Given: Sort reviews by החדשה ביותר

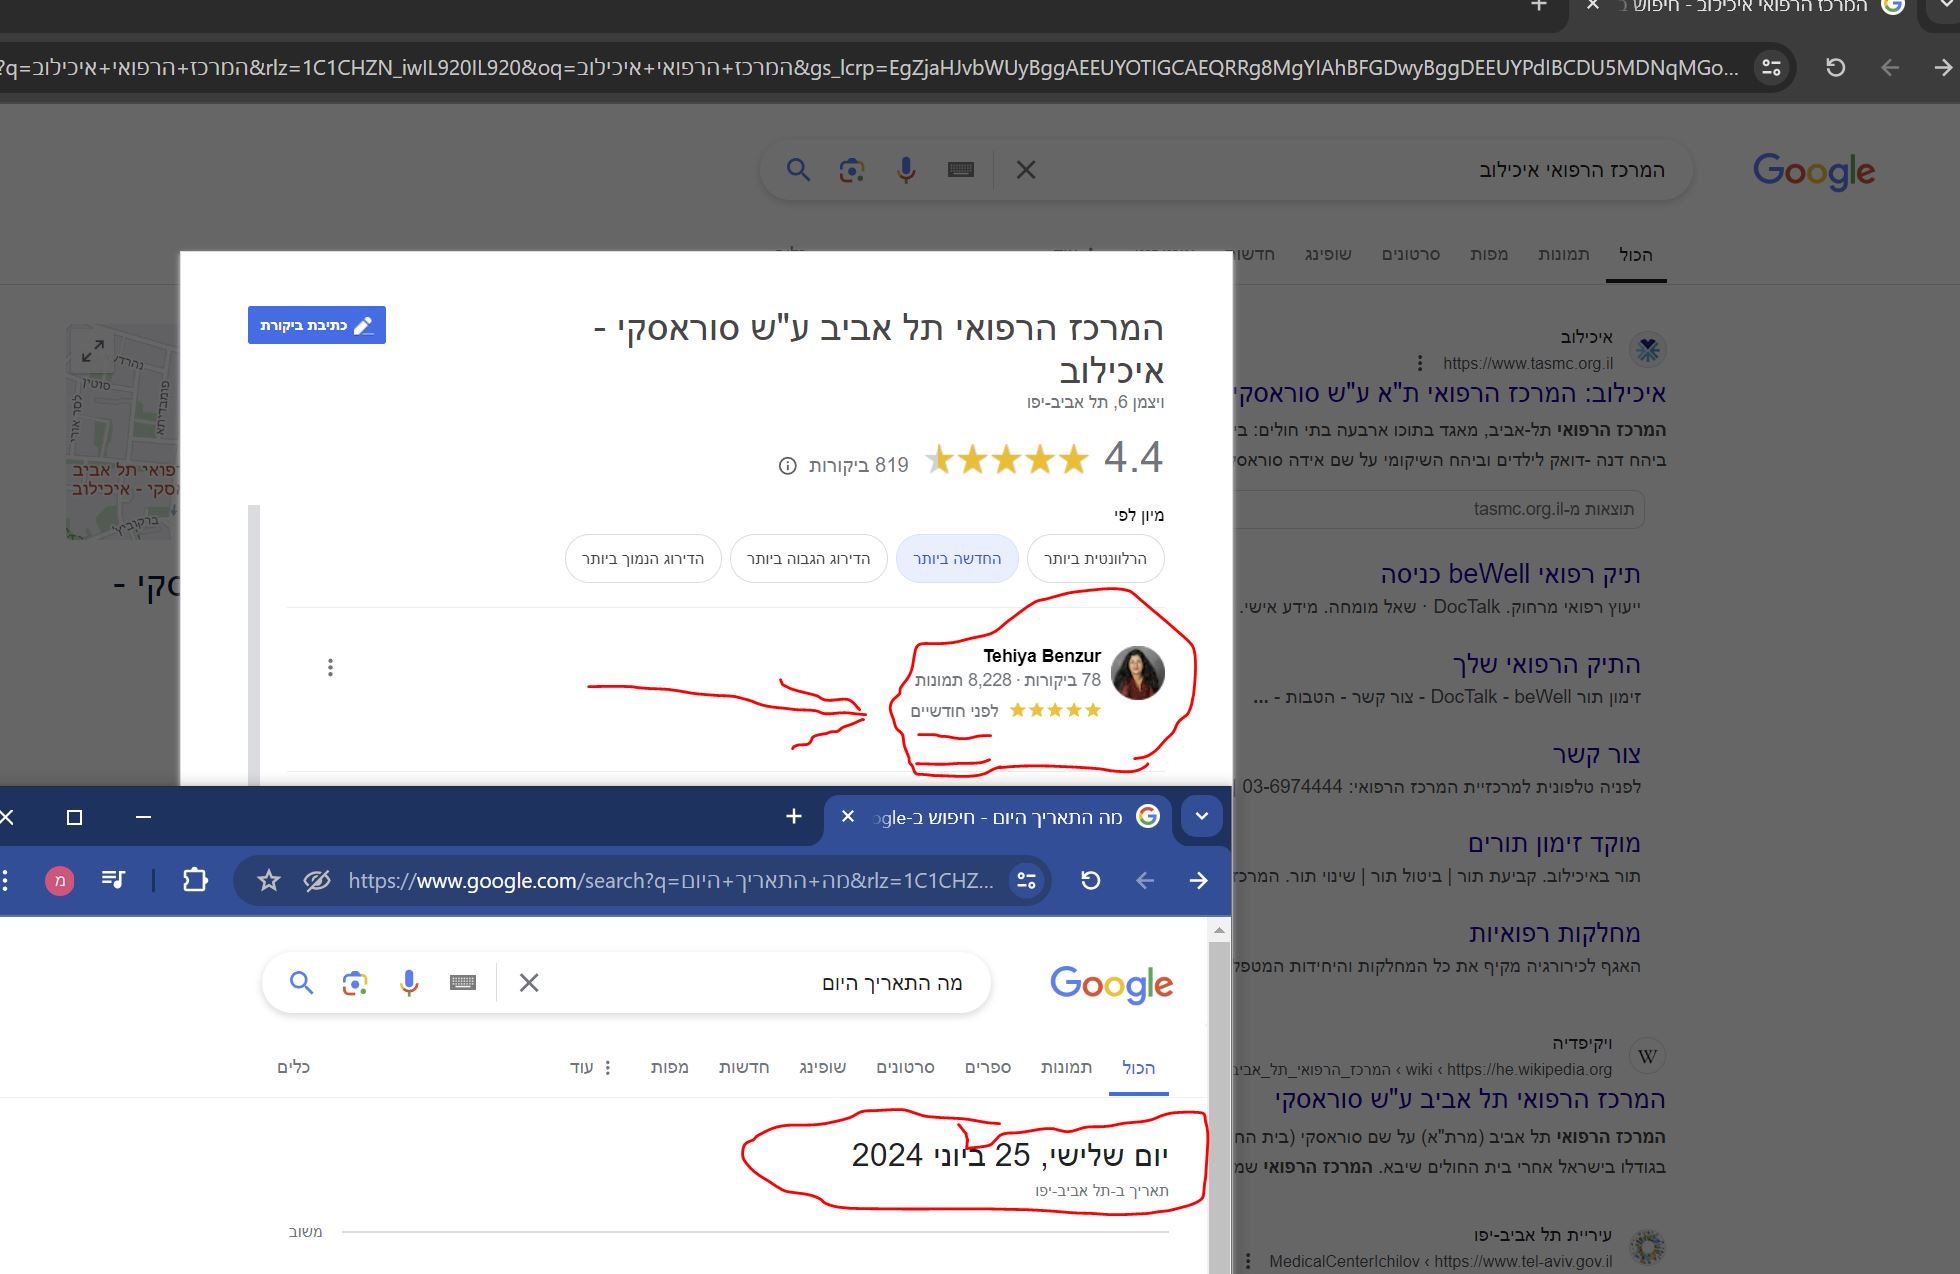Looking at the screenshot, I should pyautogui.click(x=957, y=558).
